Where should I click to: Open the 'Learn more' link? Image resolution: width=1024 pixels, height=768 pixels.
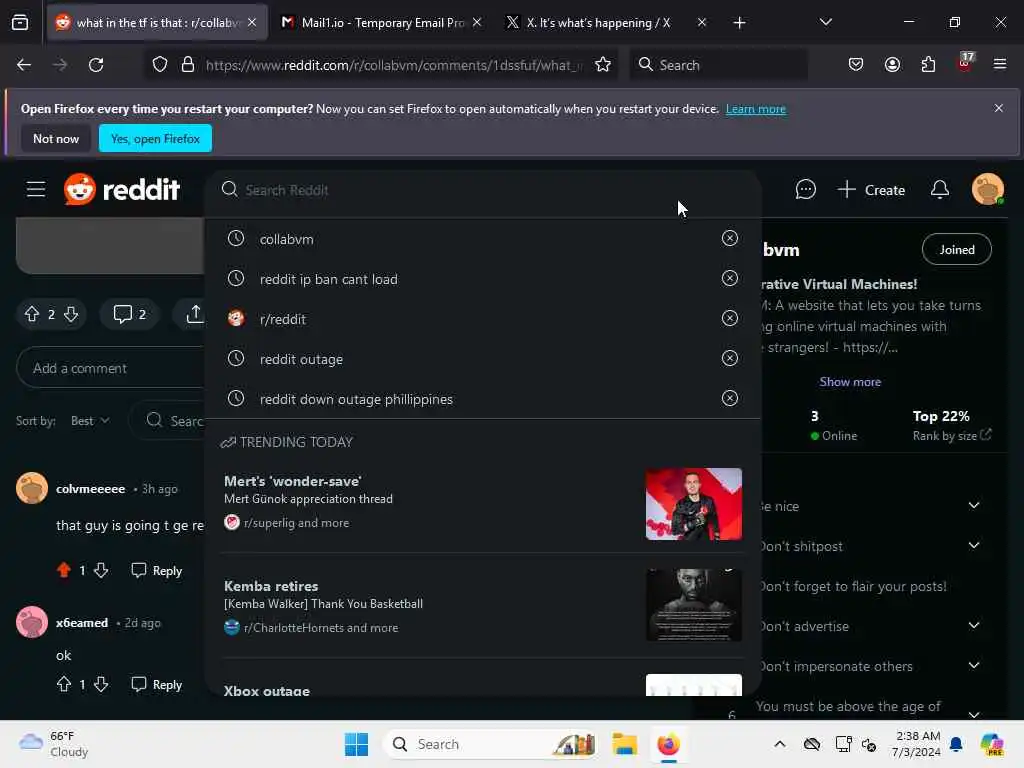coord(756,109)
